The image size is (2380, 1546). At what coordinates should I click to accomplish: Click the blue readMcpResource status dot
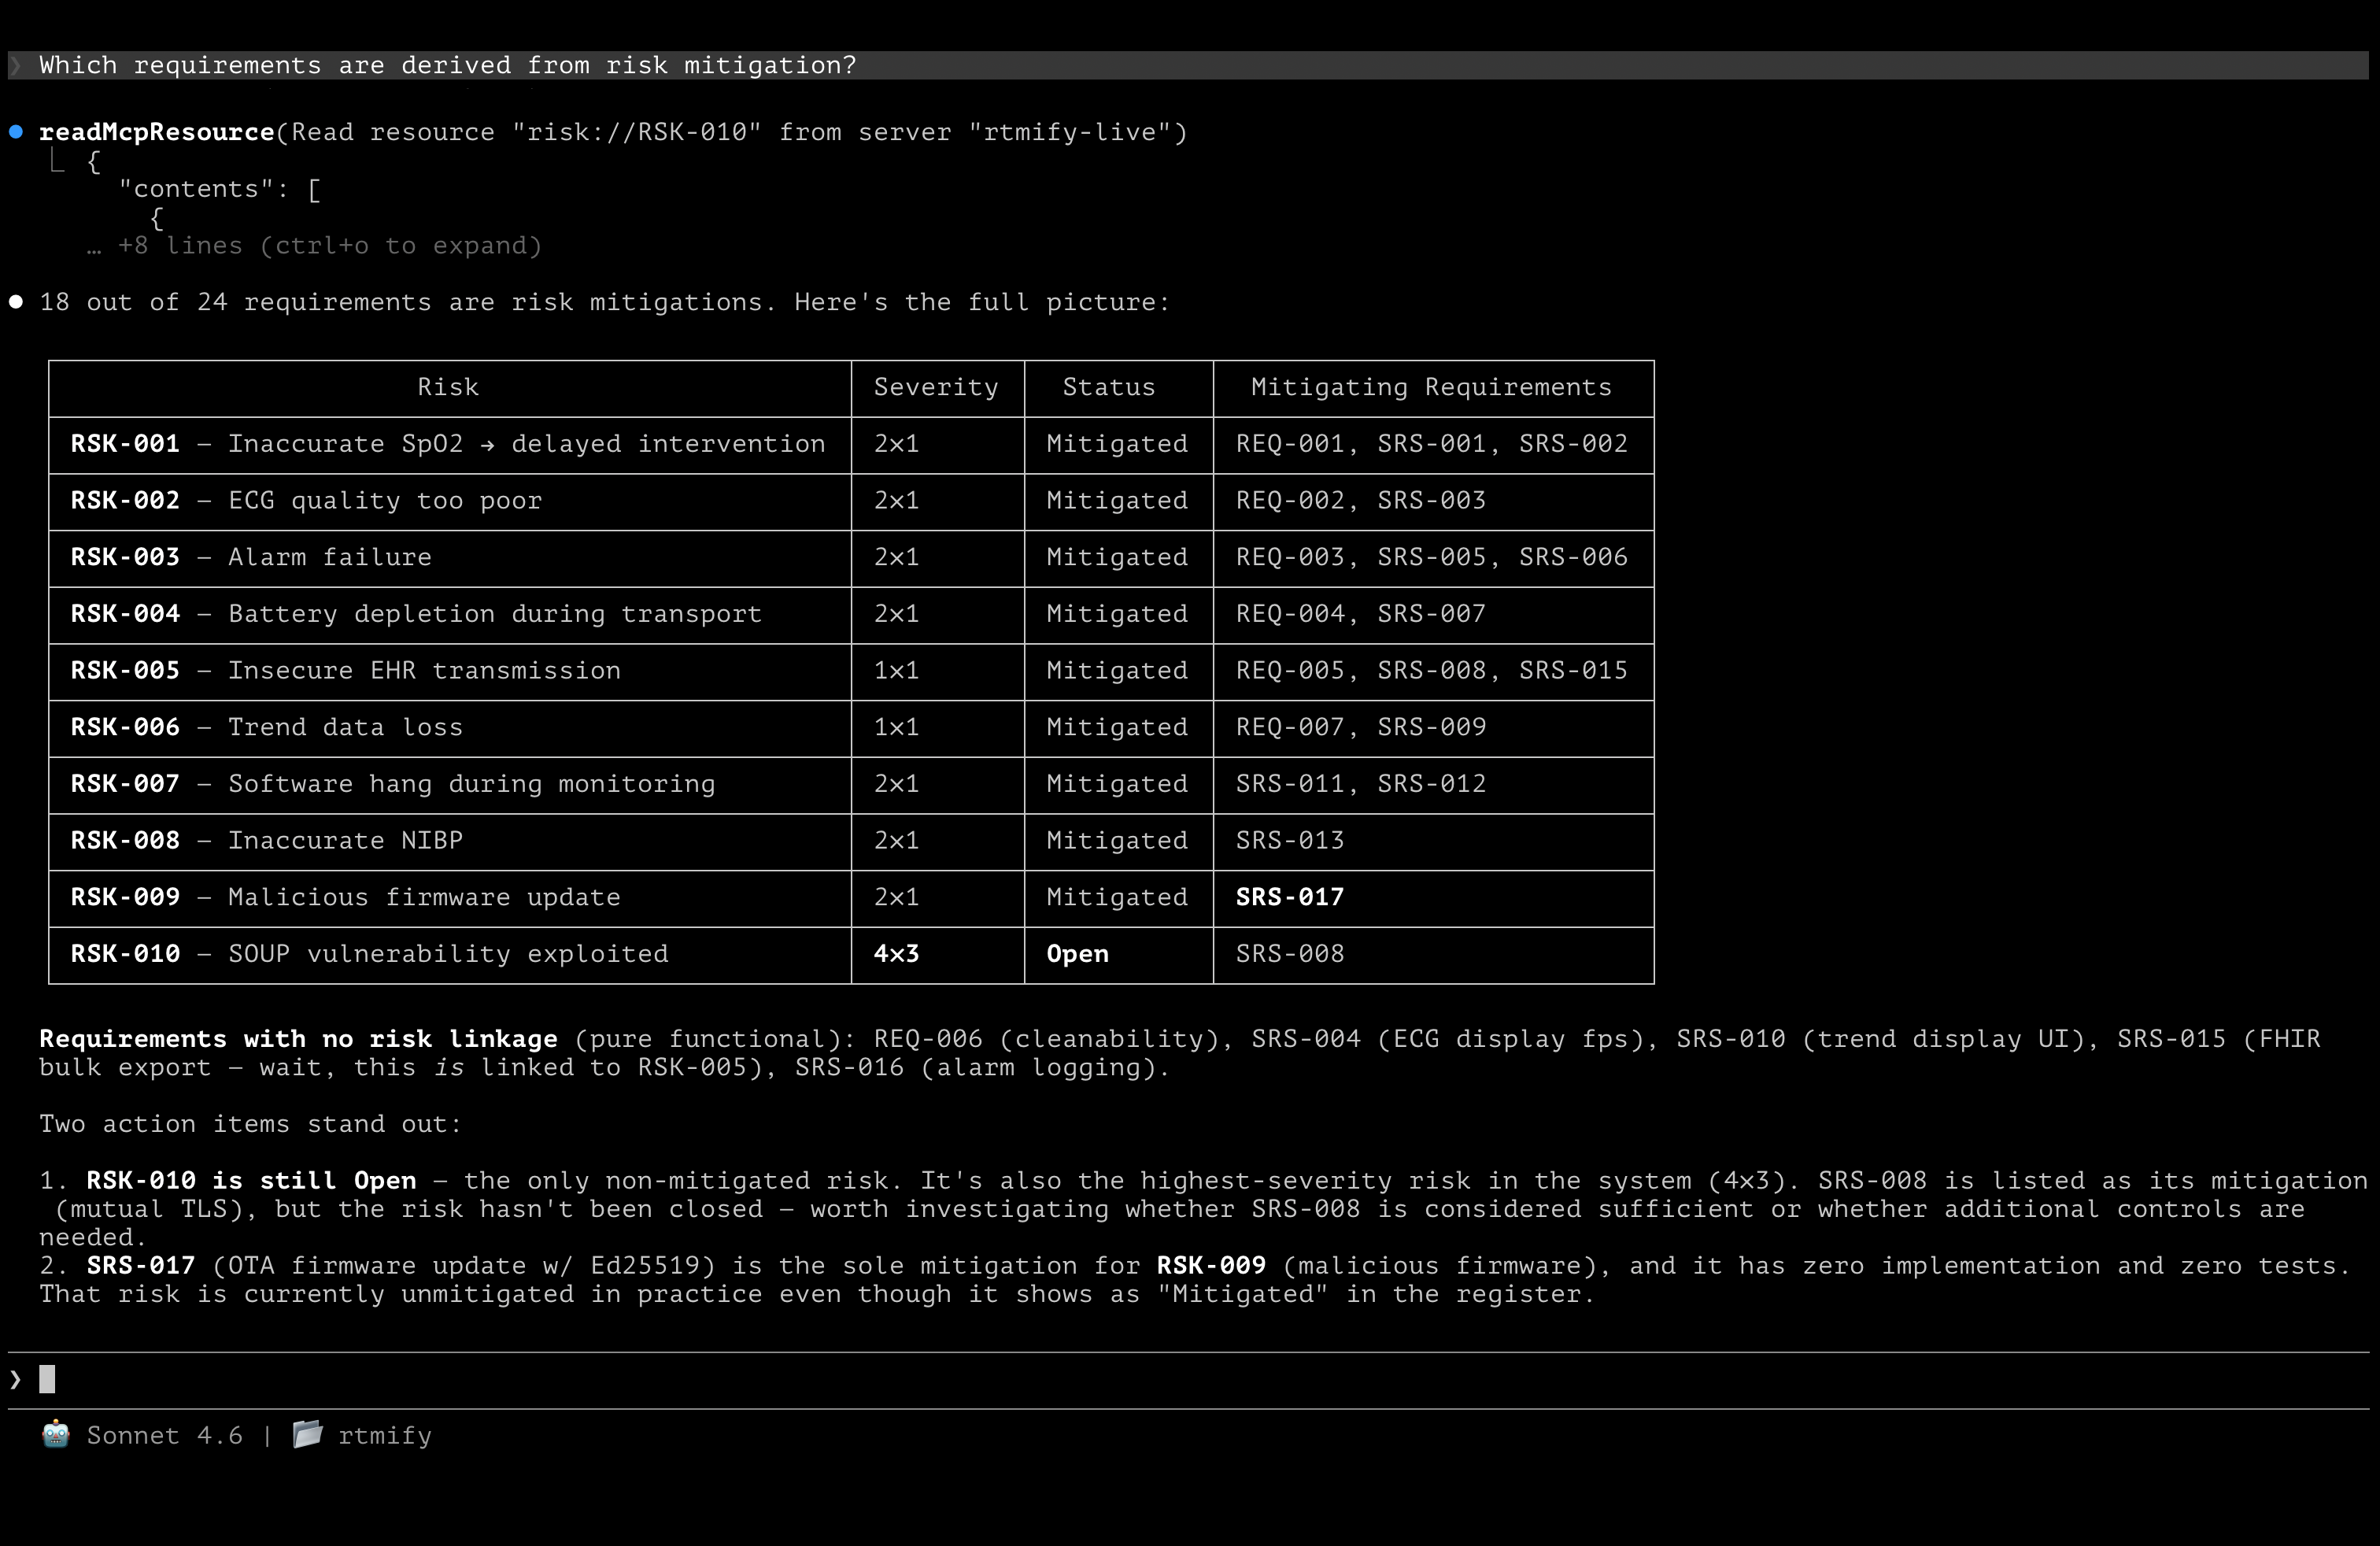point(16,132)
